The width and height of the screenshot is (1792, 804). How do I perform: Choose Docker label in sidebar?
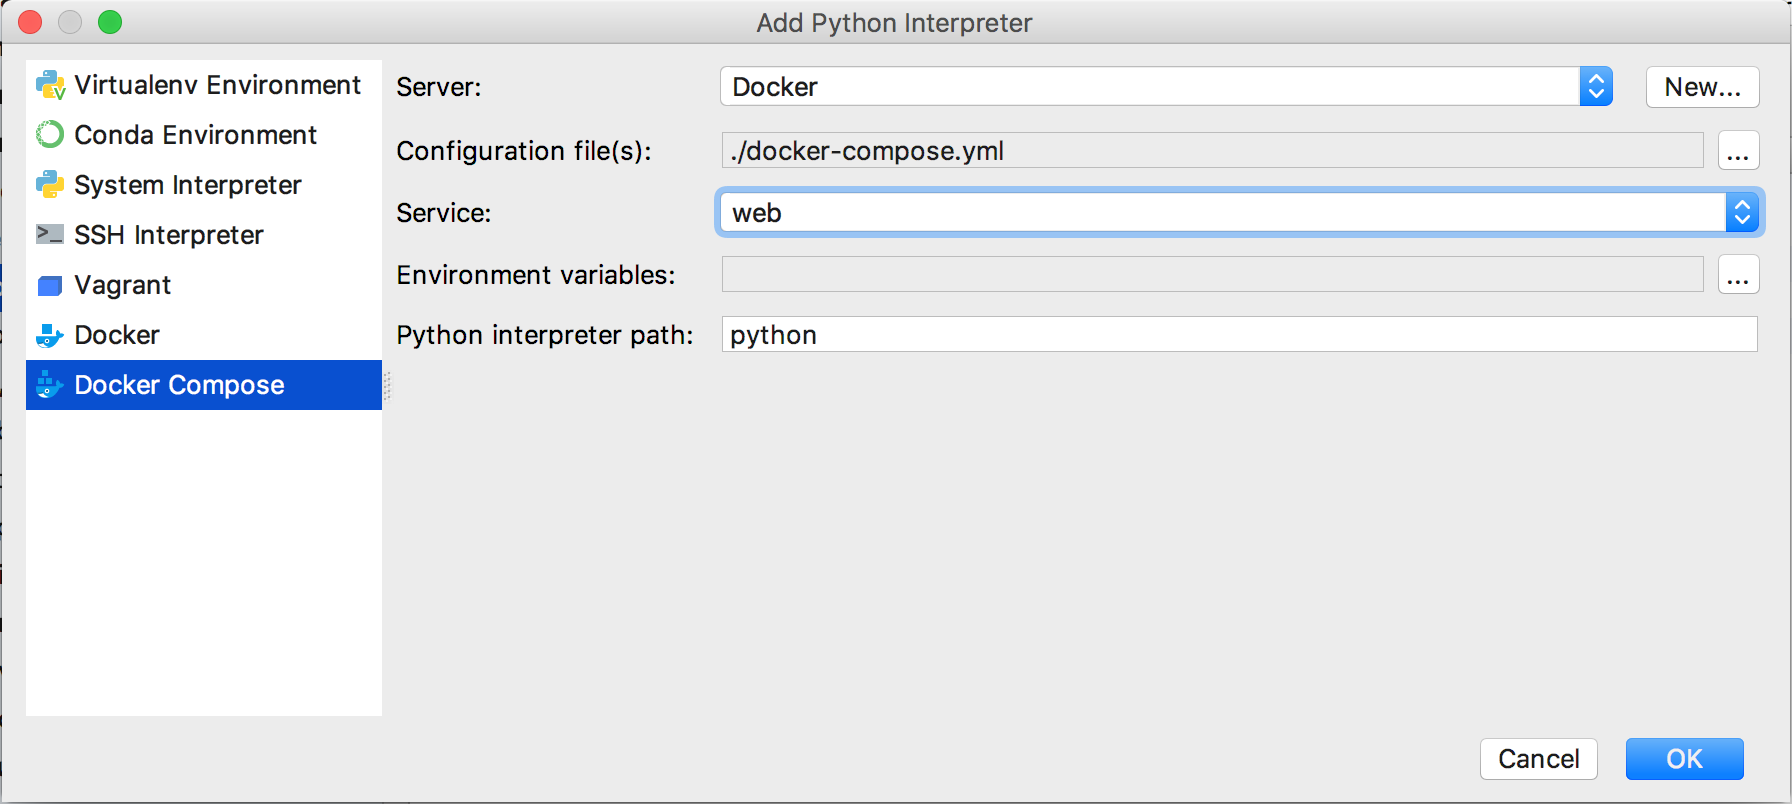pyautogui.click(x=117, y=335)
